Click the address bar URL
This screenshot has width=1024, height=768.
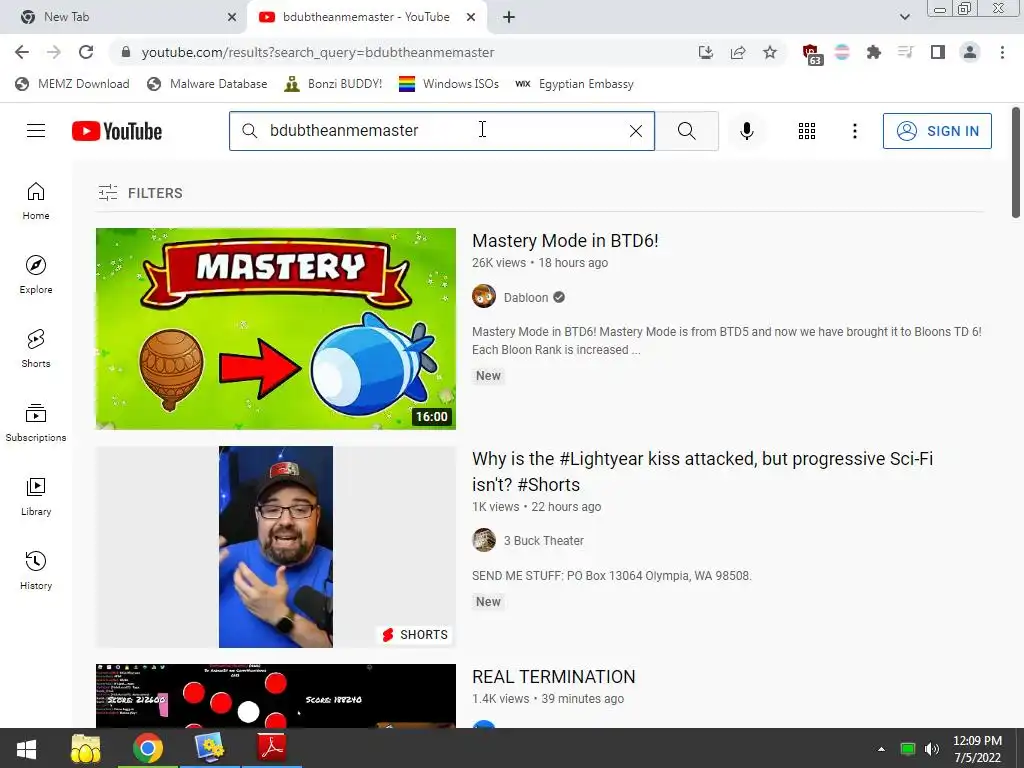(317, 52)
